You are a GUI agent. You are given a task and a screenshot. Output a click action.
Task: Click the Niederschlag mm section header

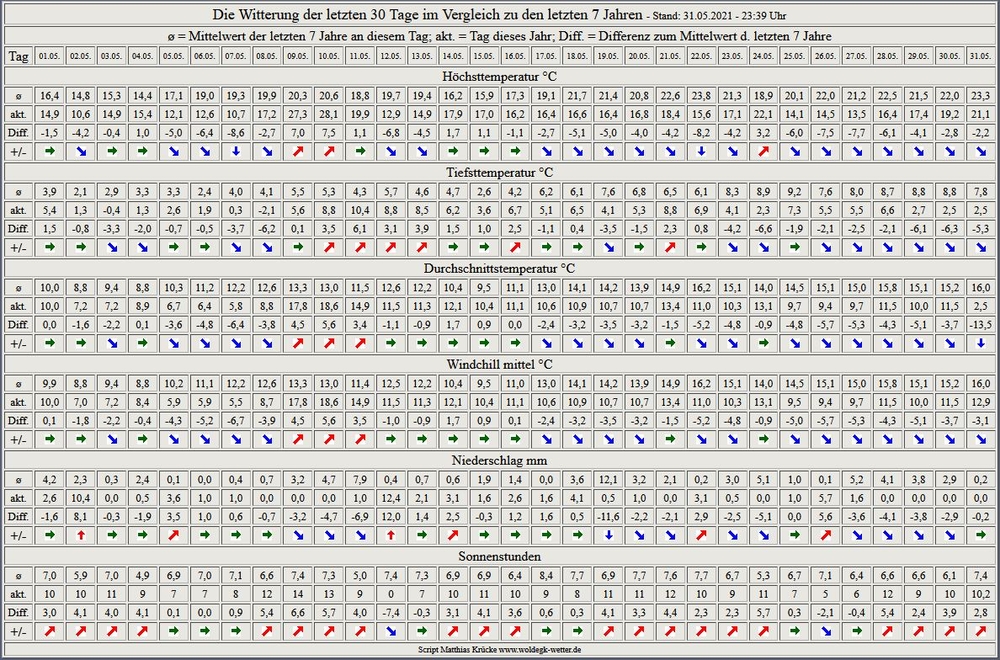[x=500, y=459]
